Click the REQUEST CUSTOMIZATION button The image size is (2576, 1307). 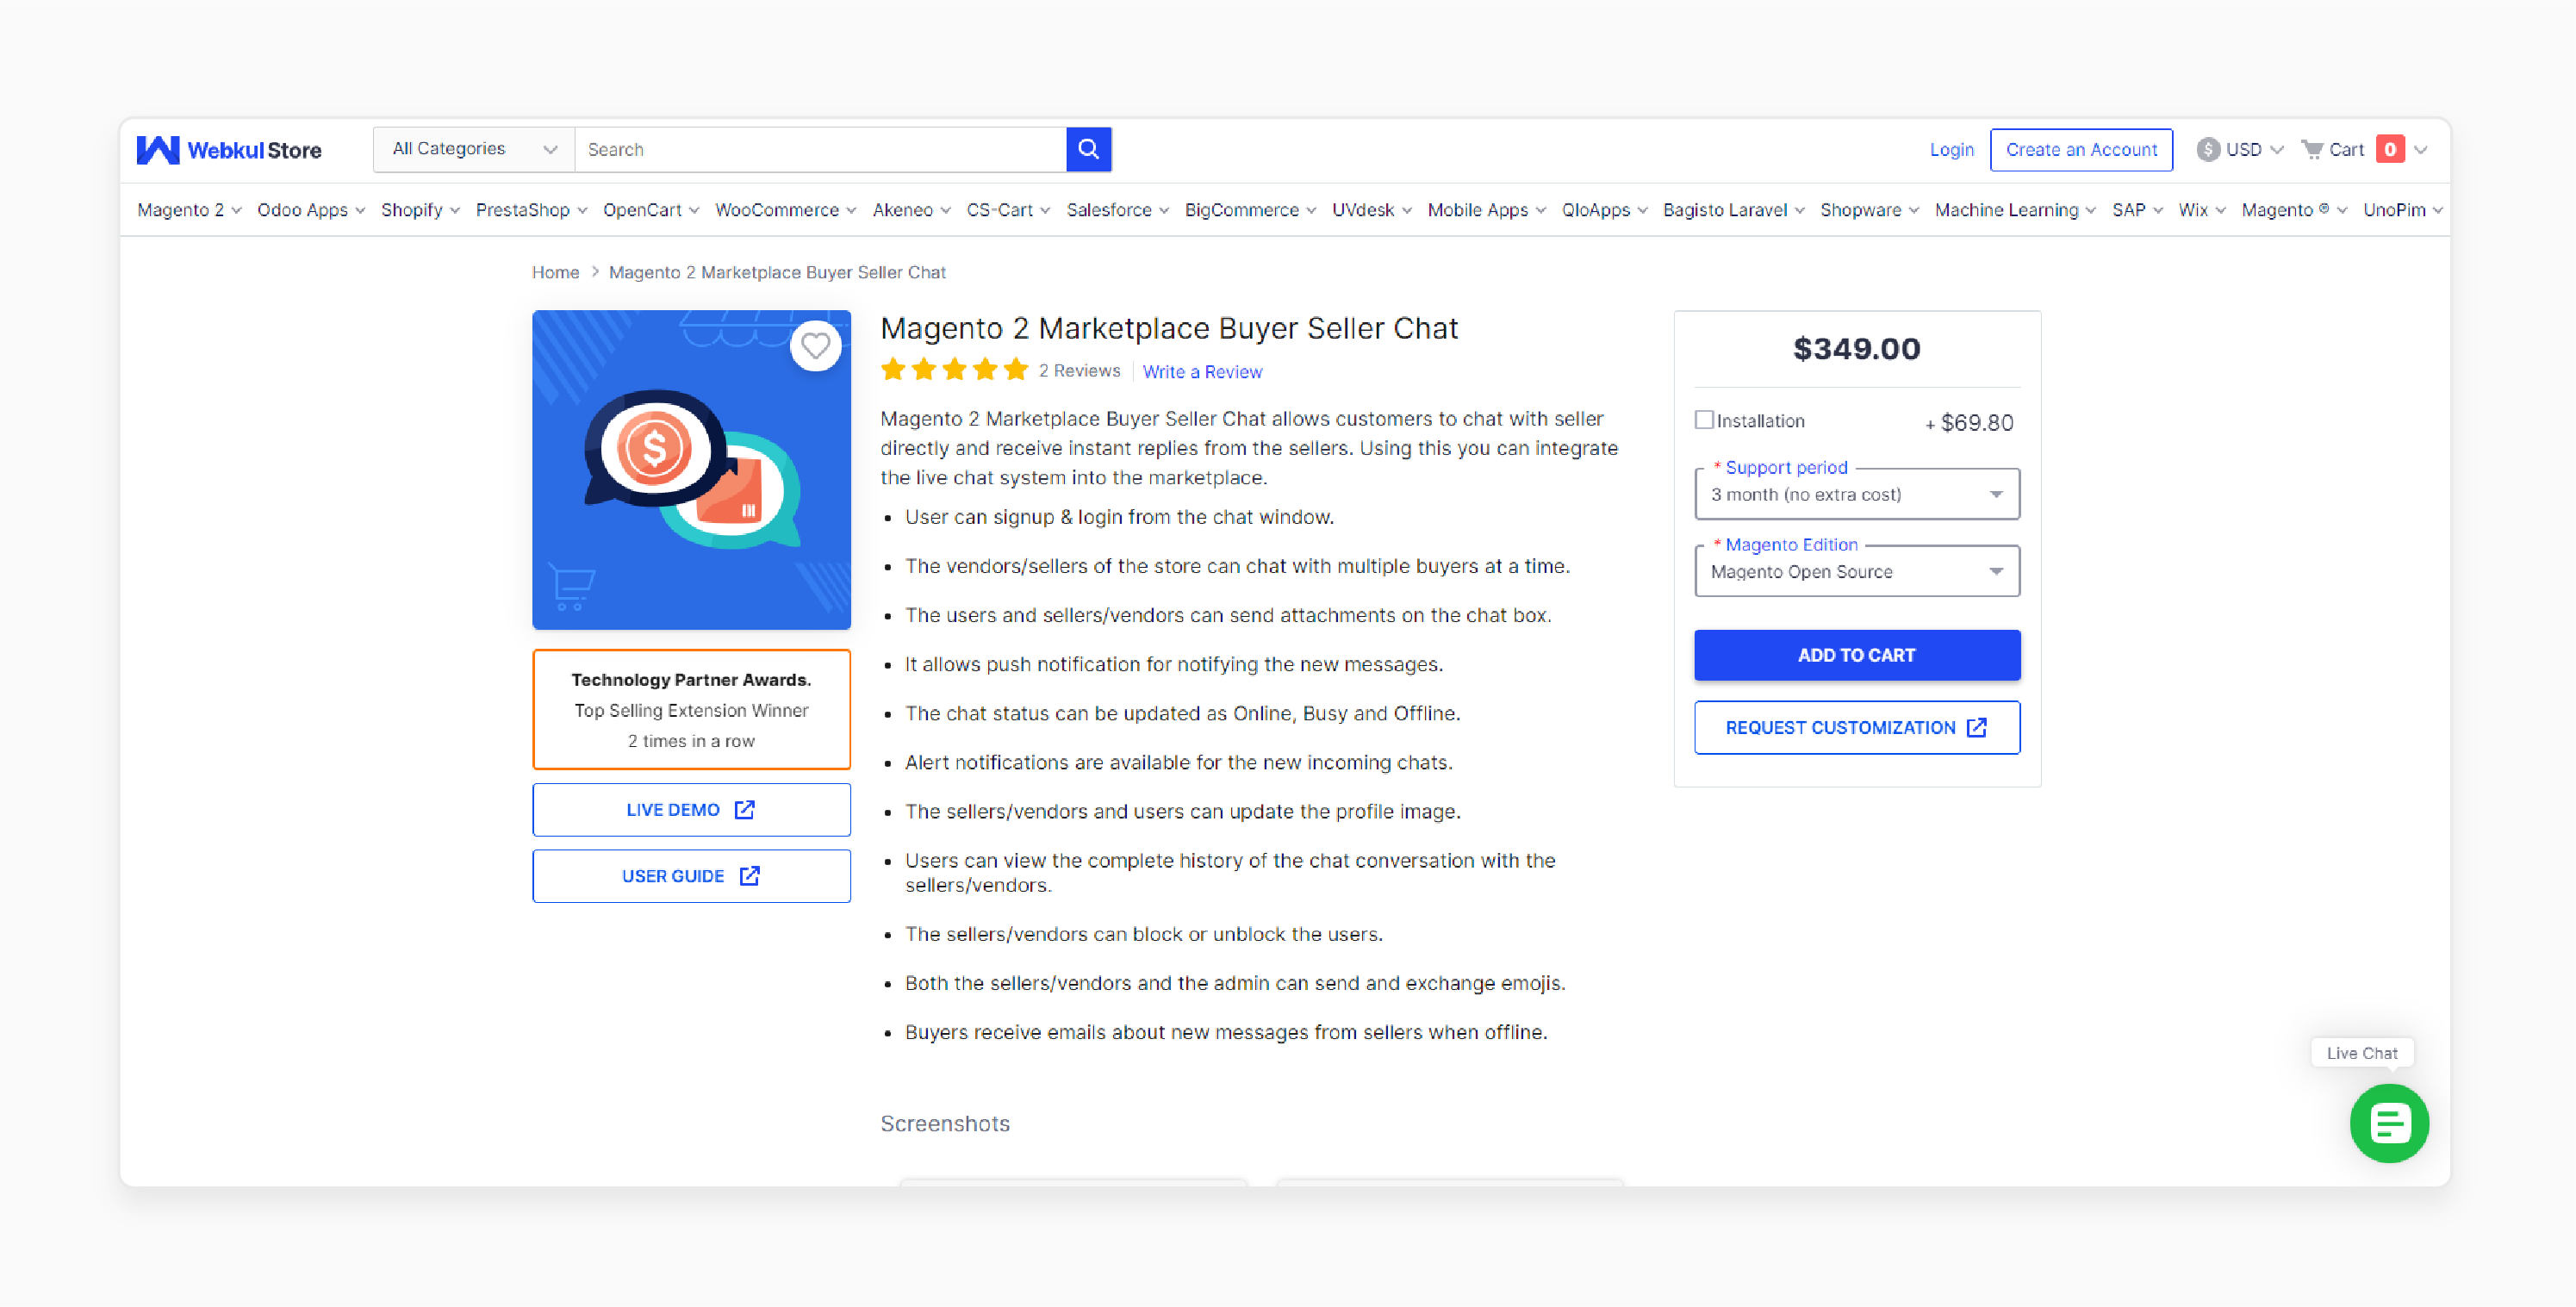(x=1855, y=727)
